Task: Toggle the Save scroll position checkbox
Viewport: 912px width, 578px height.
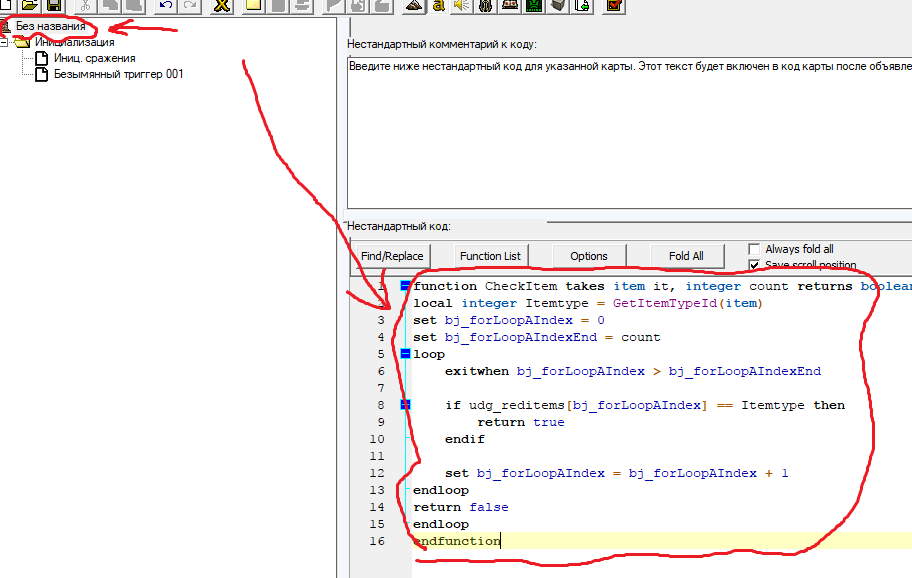Action: pyautogui.click(x=755, y=265)
